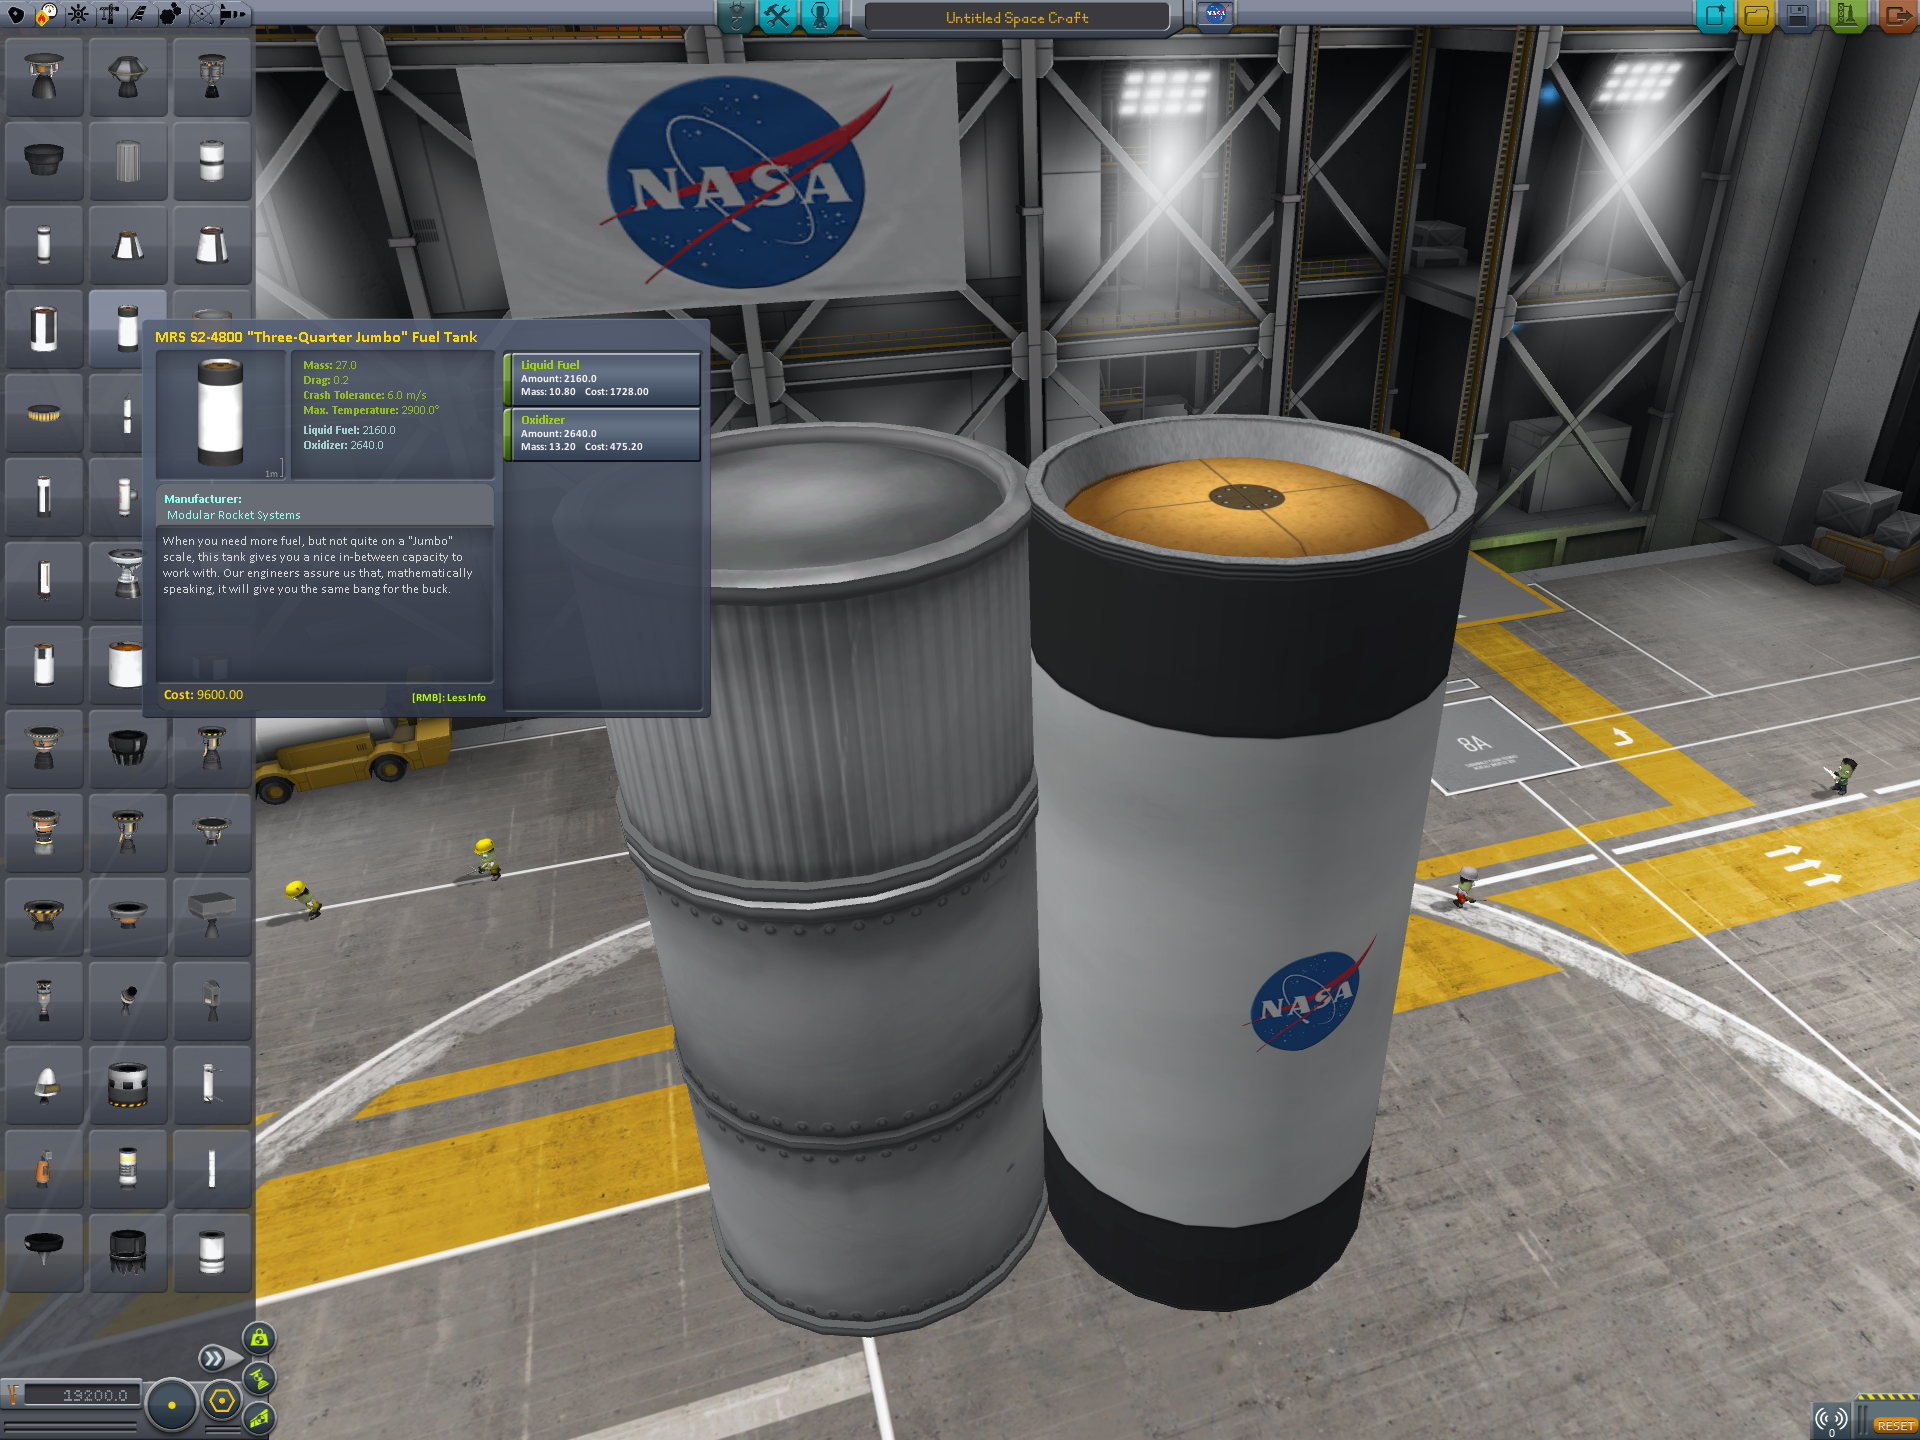
Task: Pick the flat yellow ring part thumbnail
Action: tap(43, 413)
